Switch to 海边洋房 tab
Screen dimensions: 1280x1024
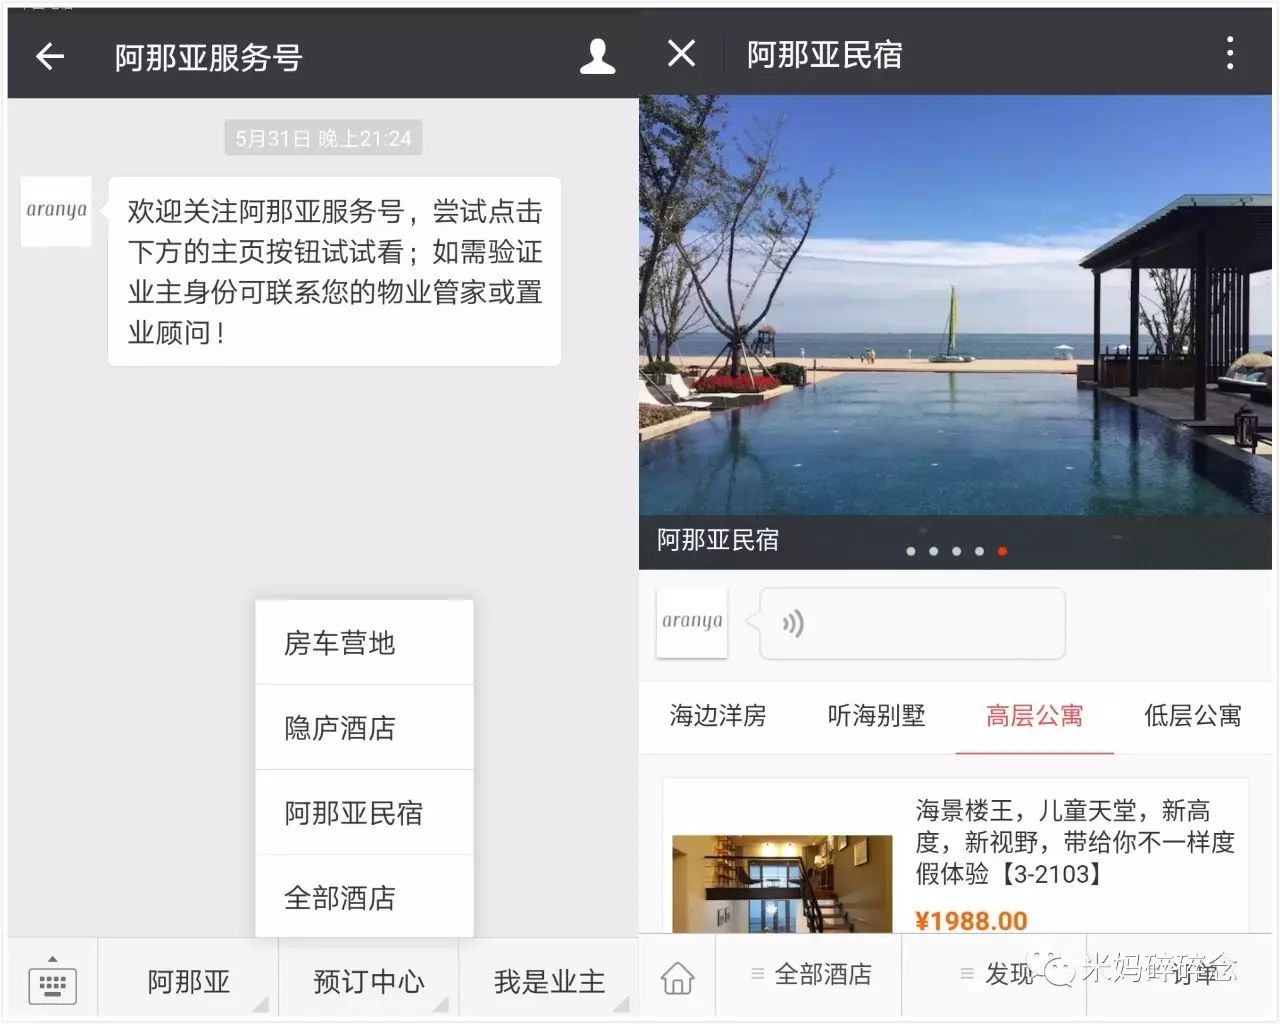coord(718,716)
